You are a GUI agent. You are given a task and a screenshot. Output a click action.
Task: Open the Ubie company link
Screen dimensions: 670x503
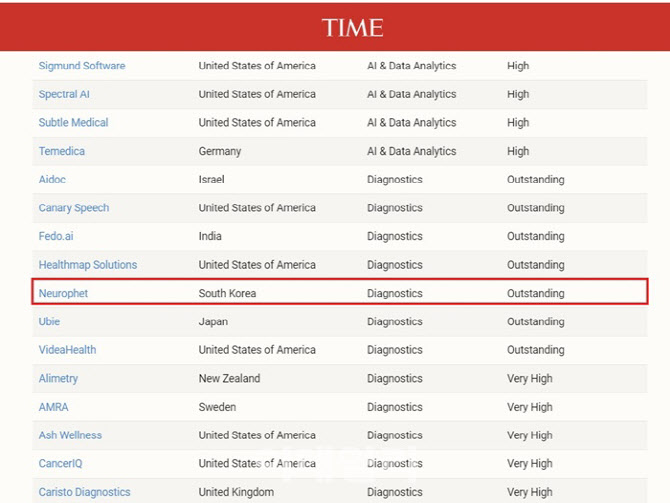[49, 321]
